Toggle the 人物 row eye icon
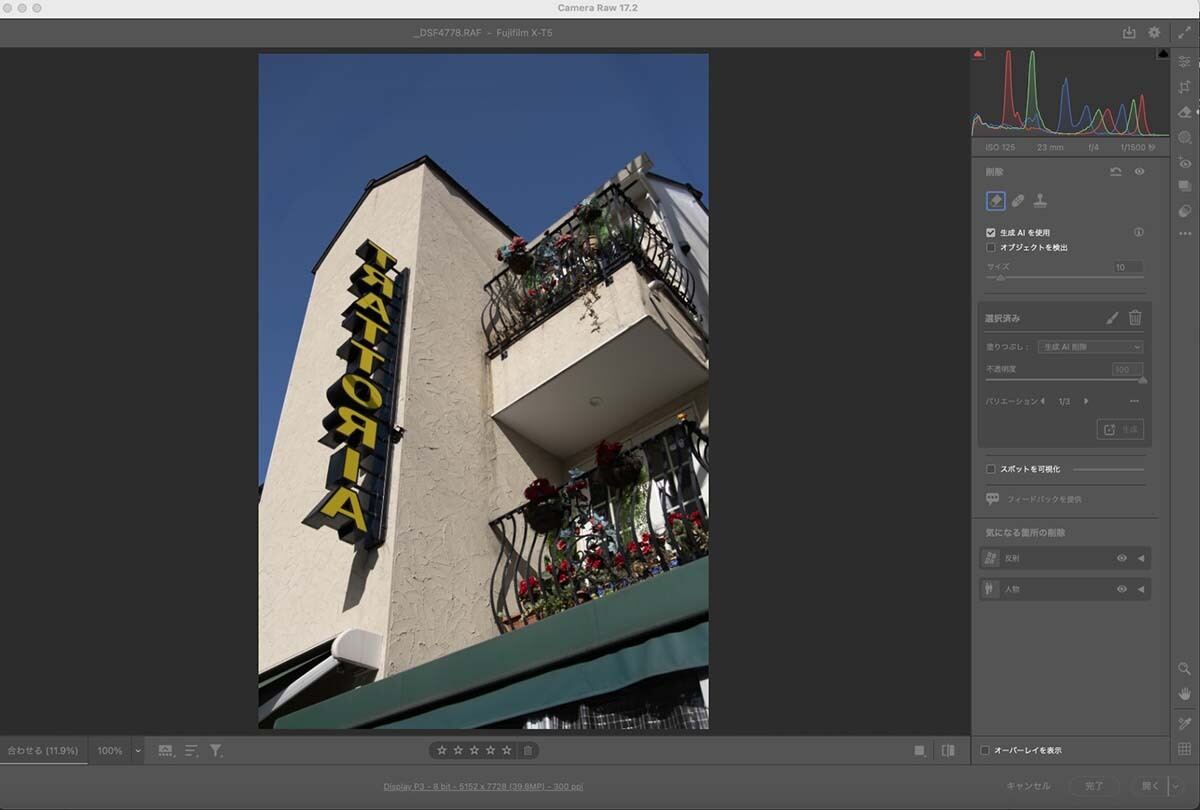 point(1122,589)
